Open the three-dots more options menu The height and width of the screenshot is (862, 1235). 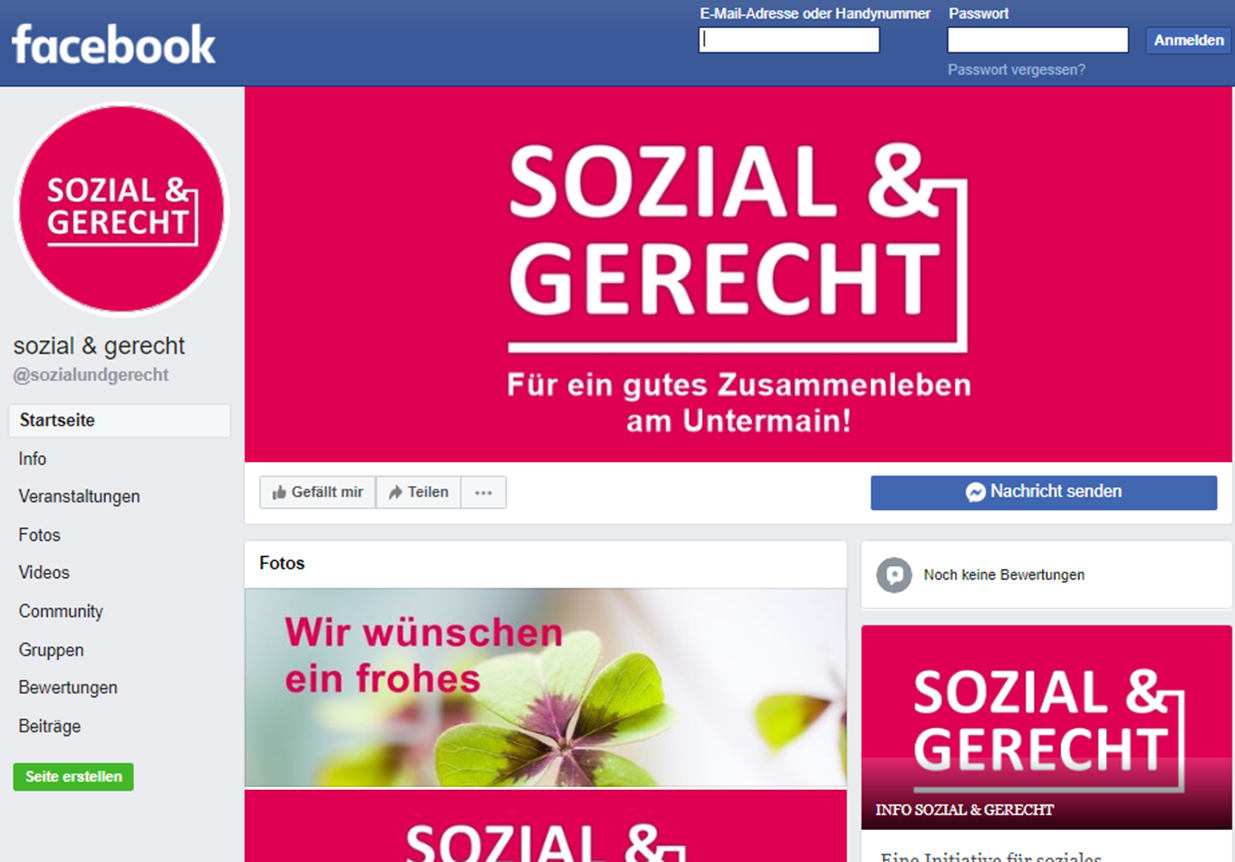(483, 492)
